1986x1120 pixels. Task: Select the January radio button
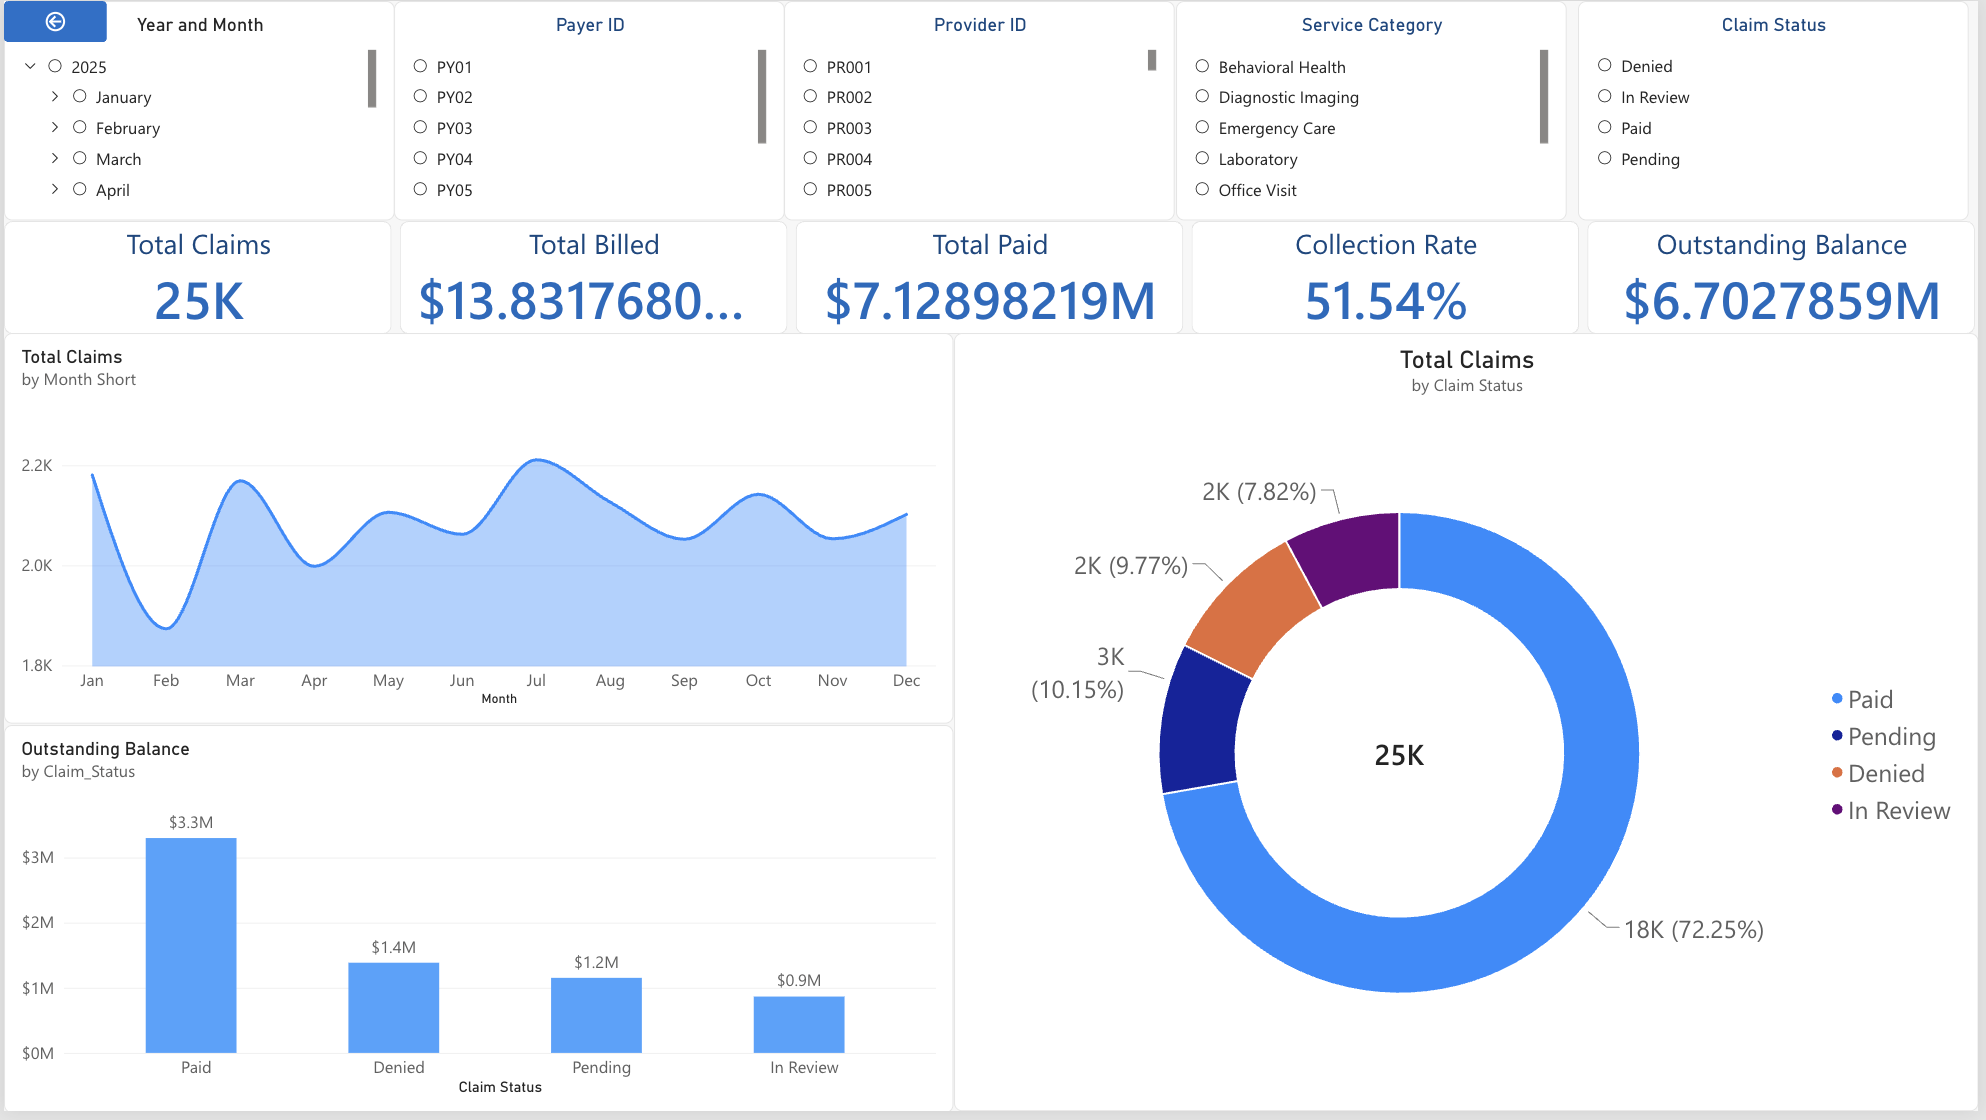79,97
